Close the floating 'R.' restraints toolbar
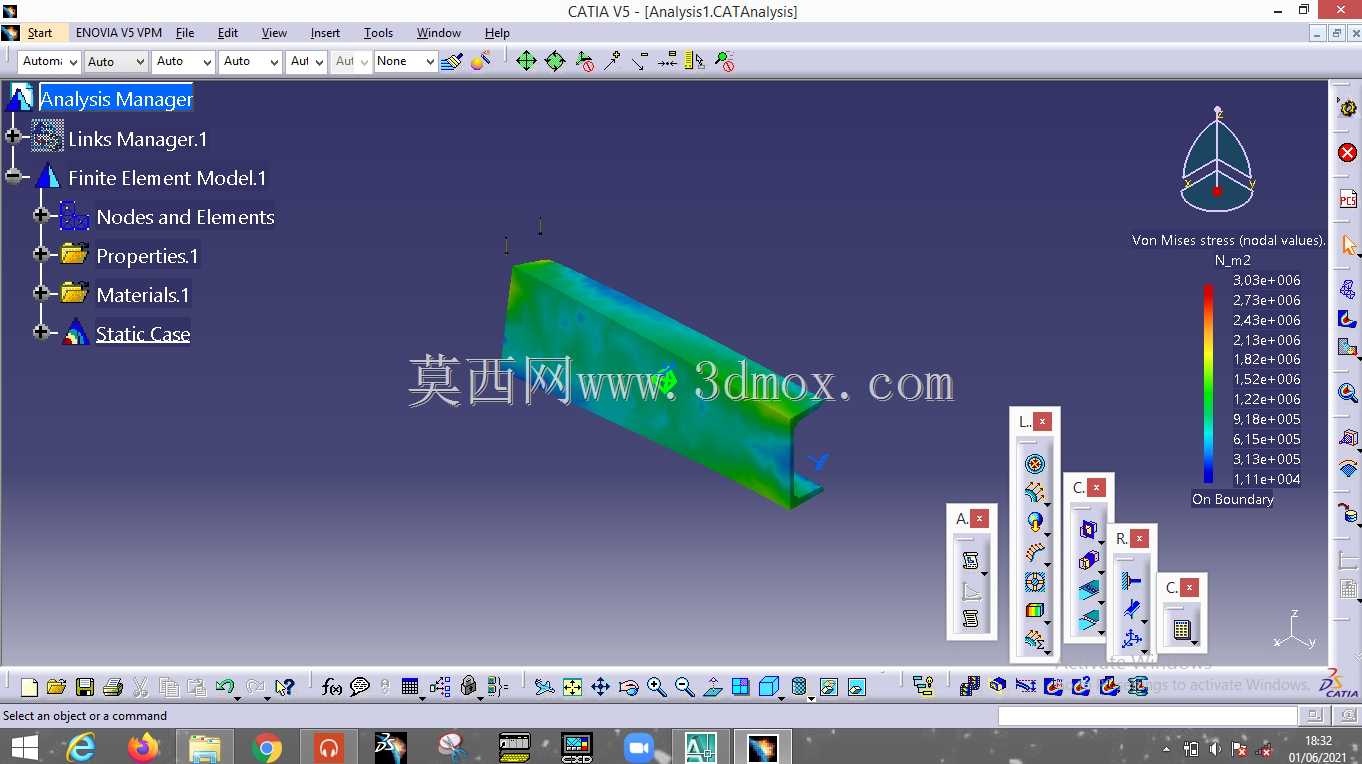 point(1139,538)
